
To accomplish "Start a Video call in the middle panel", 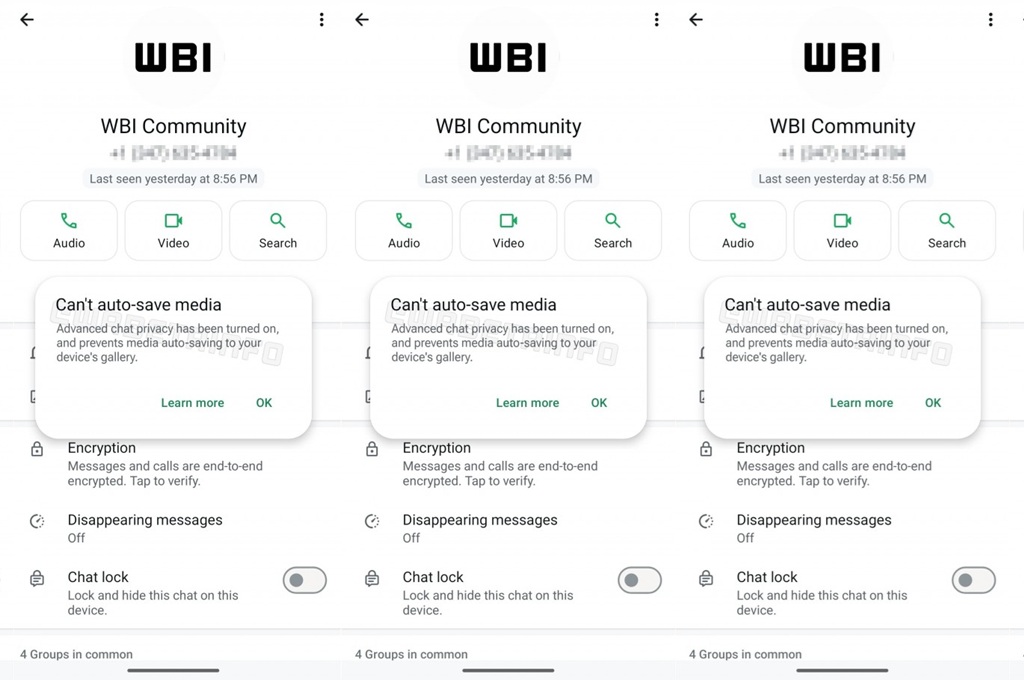I will click(x=508, y=231).
